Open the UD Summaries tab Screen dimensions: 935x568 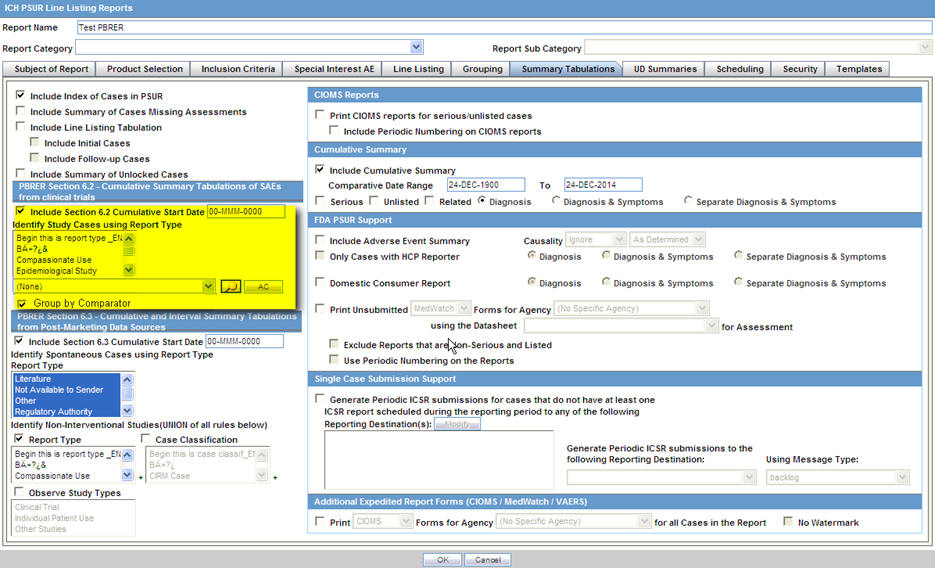coord(665,69)
